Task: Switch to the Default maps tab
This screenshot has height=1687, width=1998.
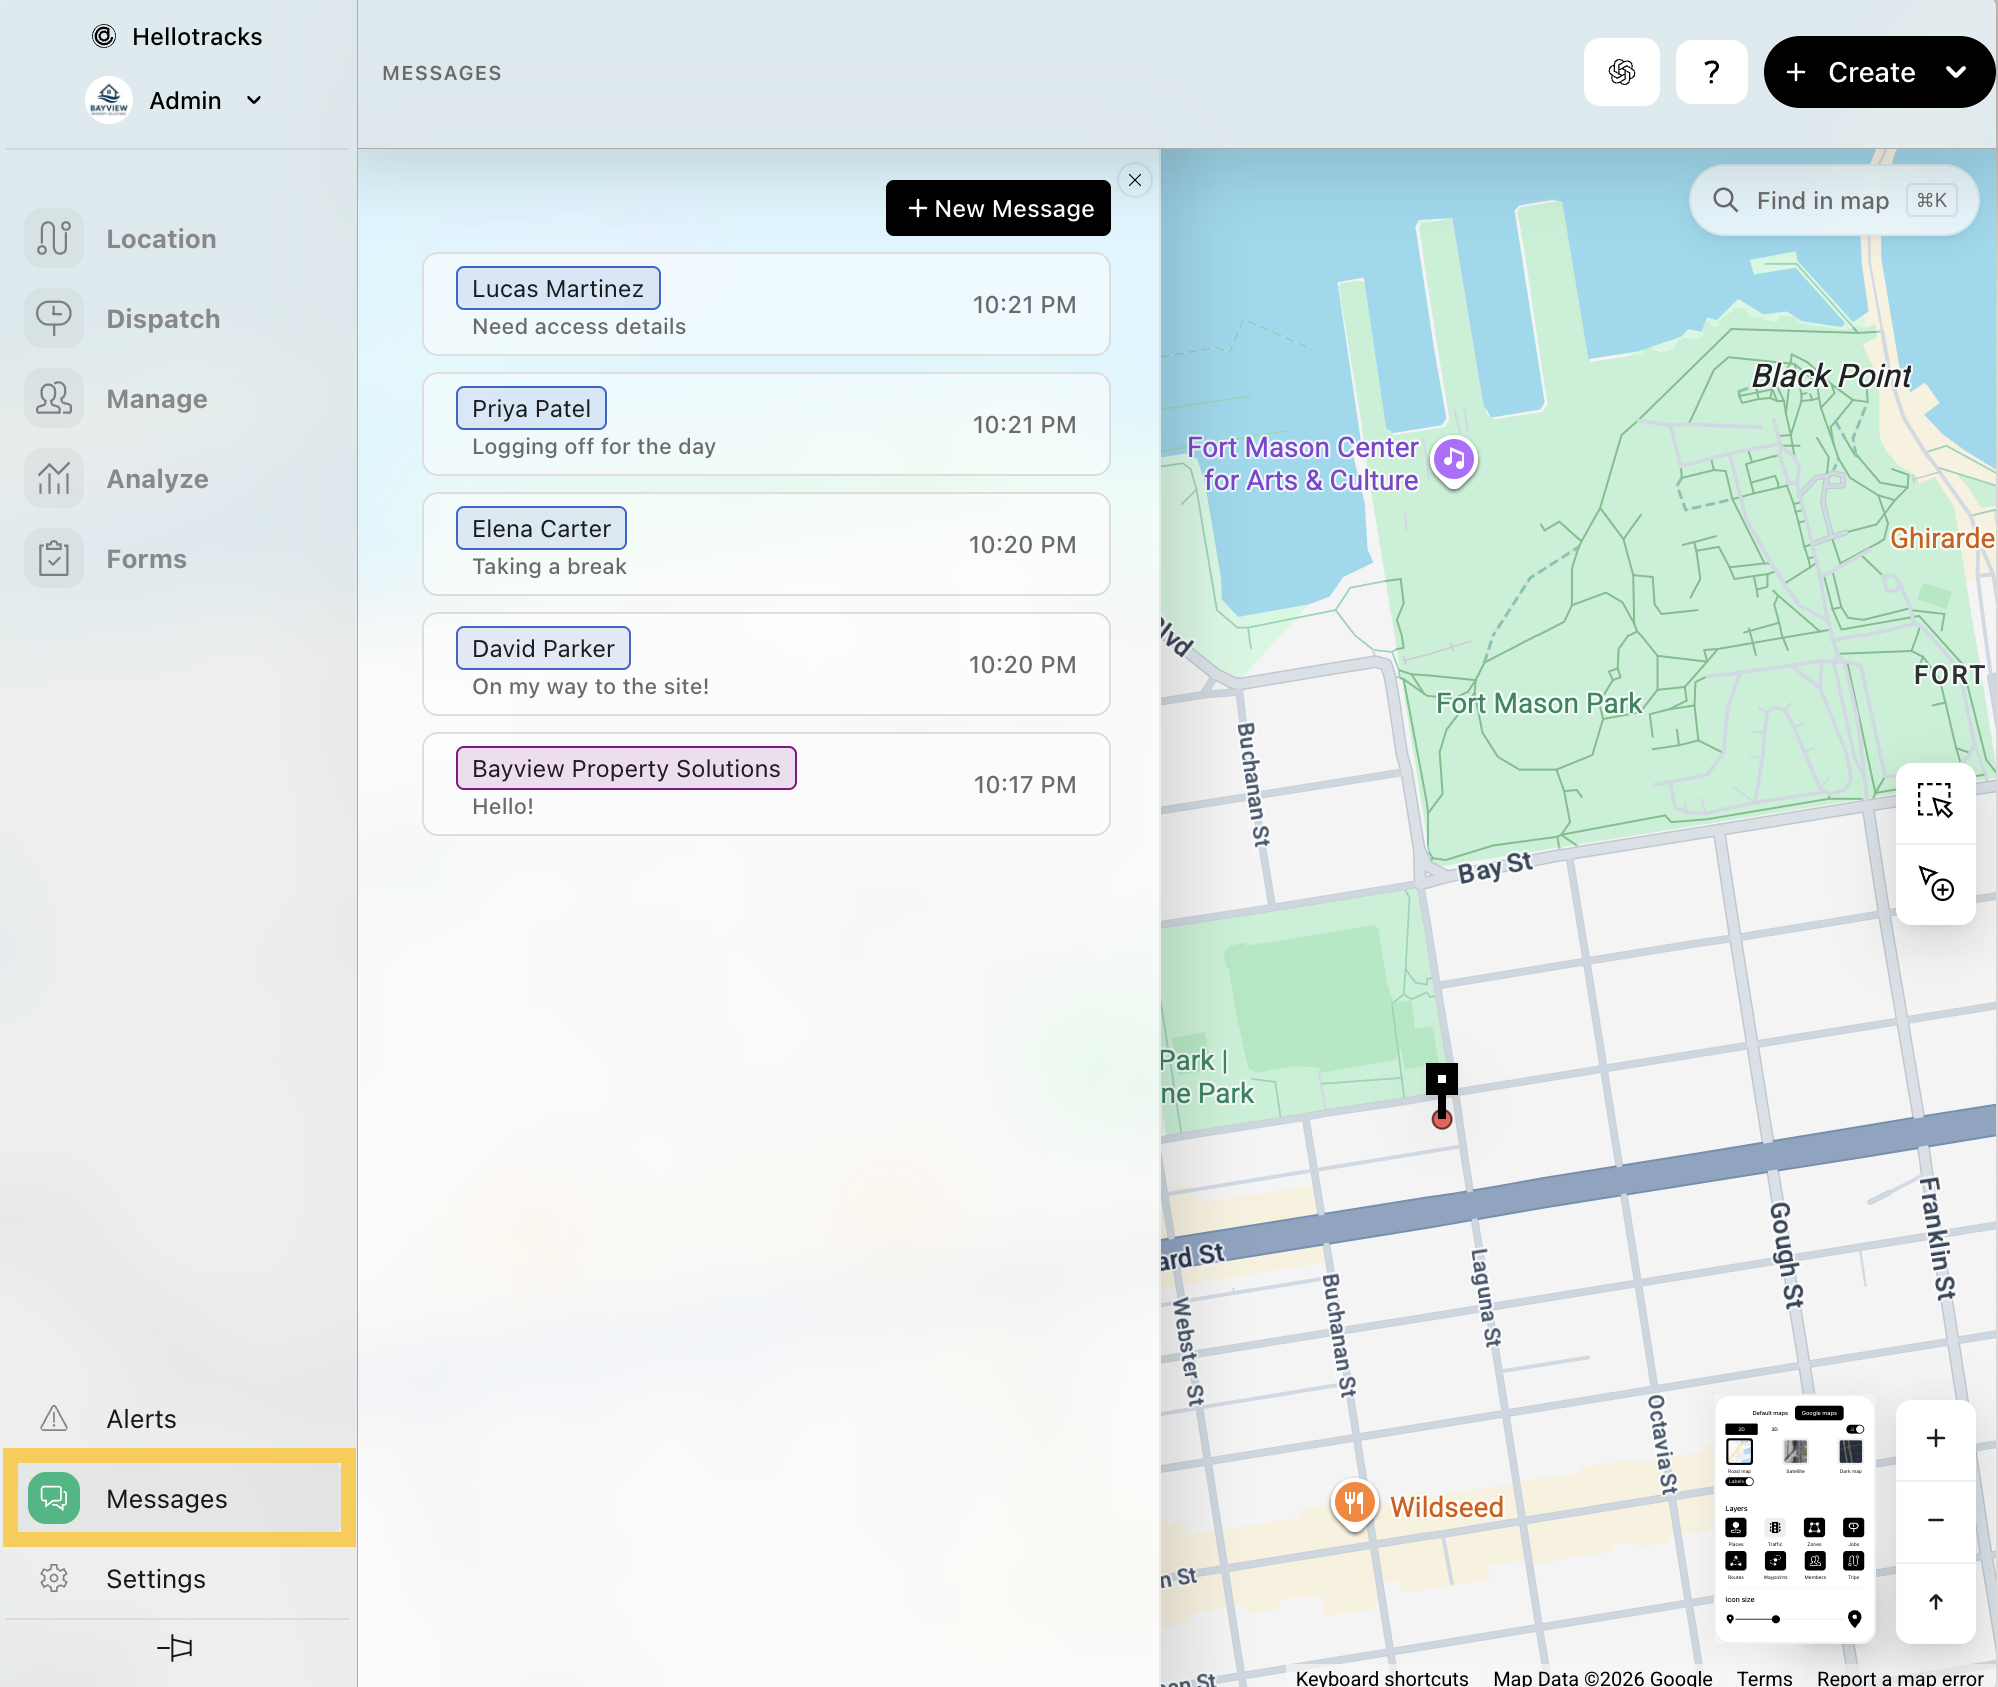Action: (1770, 1413)
